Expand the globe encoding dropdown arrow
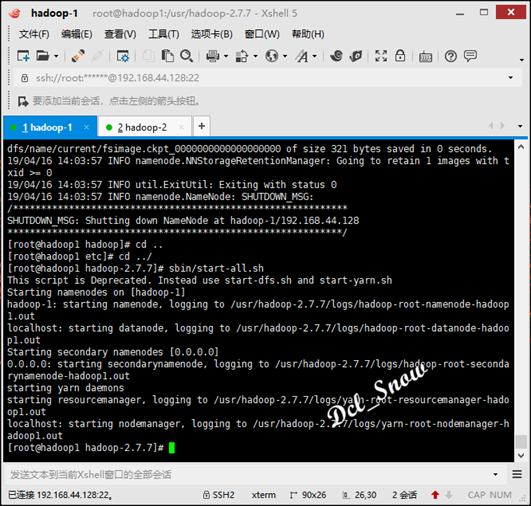 [x=285, y=56]
